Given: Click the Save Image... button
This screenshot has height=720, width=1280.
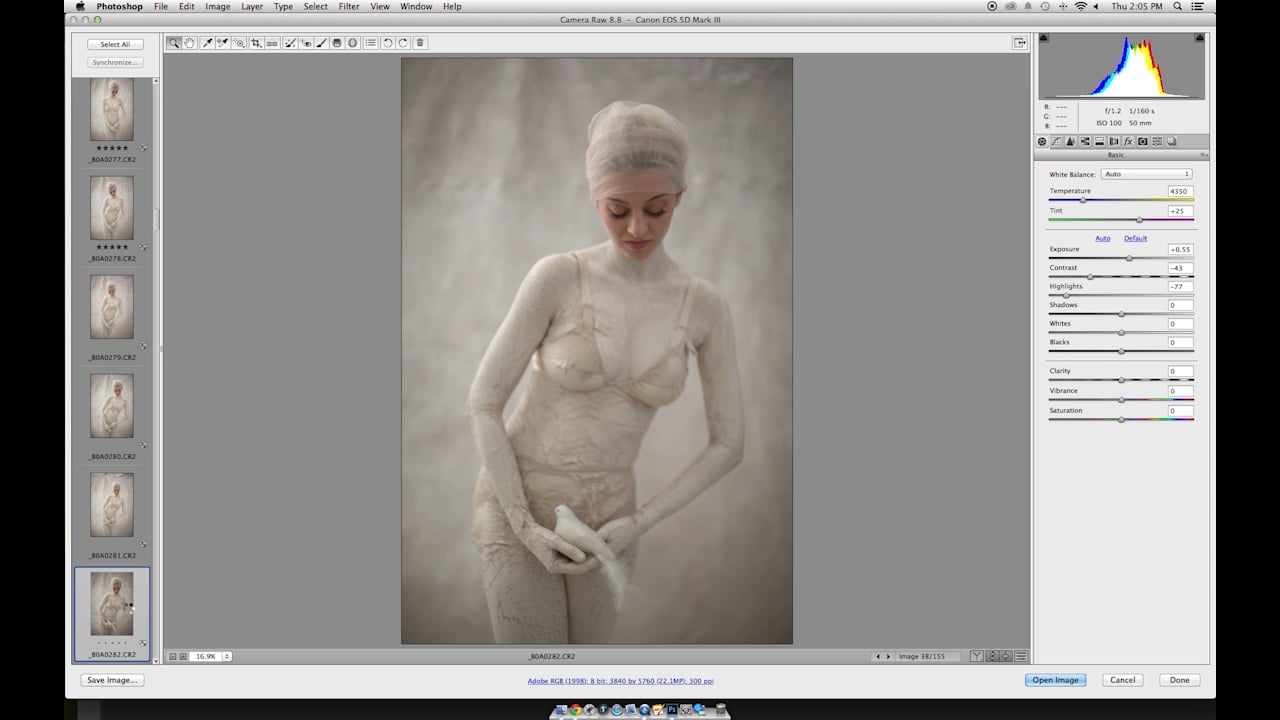Looking at the screenshot, I should pyautogui.click(x=112, y=680).
